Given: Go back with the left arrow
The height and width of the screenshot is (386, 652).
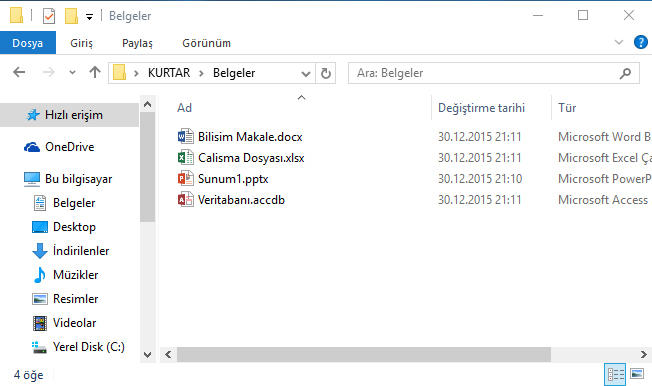Looking at the screenshot, I should pyautogui.click(x=19, y=72).
